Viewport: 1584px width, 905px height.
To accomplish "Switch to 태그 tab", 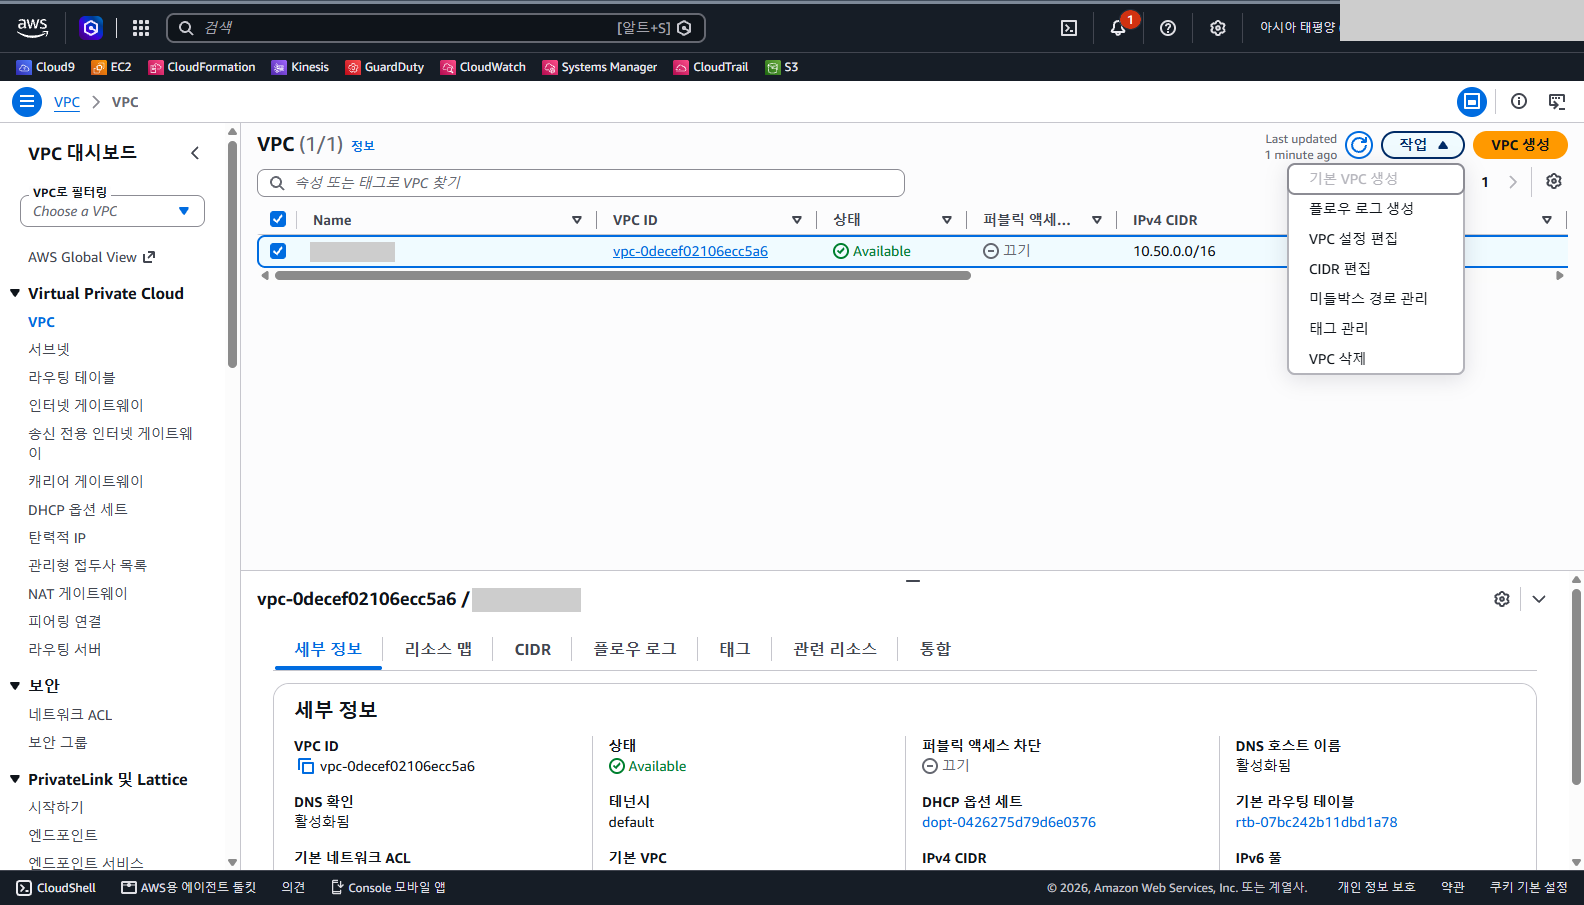I will 735,649.
